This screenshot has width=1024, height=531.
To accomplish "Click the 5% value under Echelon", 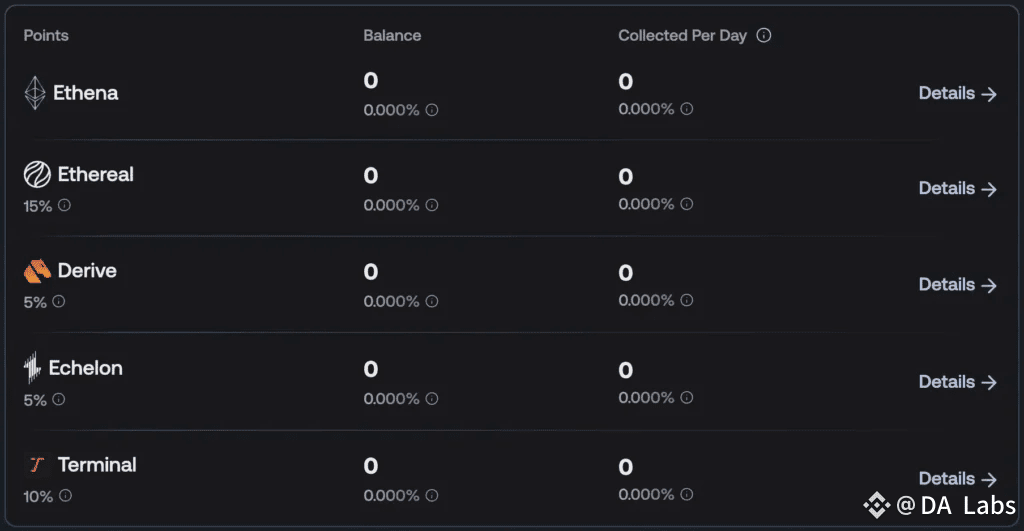I will 35,400.
